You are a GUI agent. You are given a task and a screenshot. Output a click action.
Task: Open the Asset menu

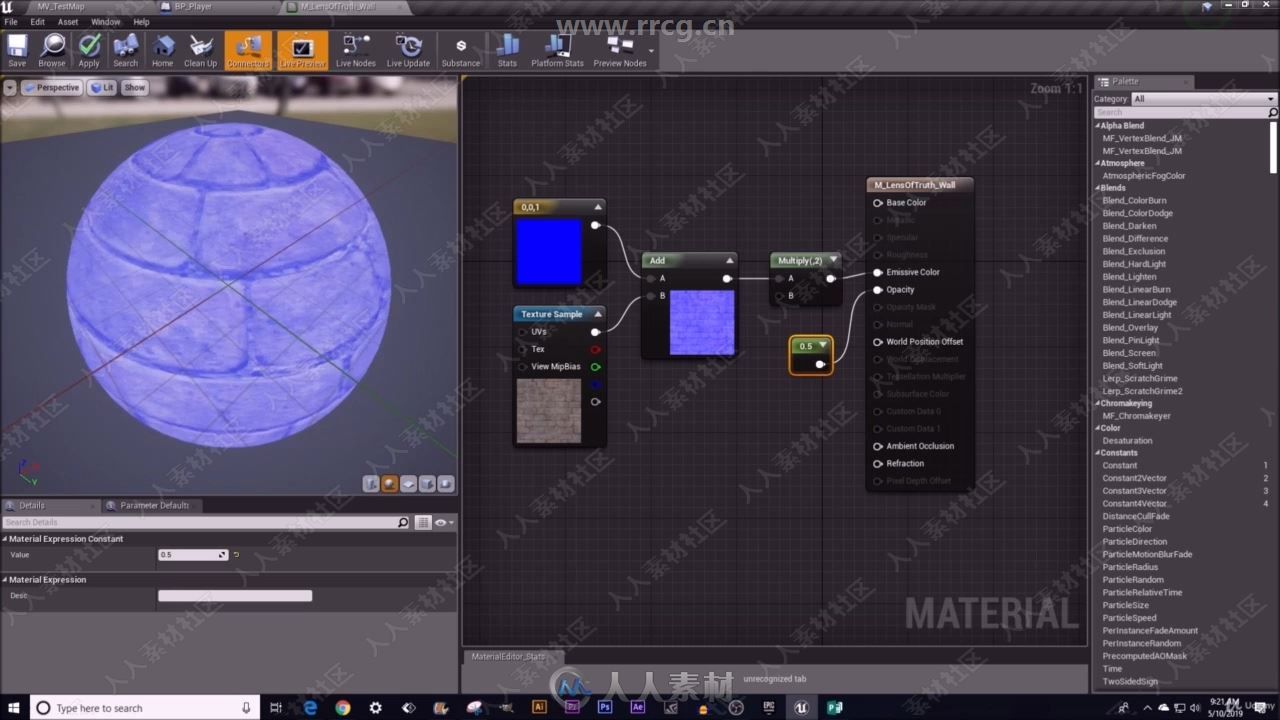pyautogui.click(x=68, y=21)
